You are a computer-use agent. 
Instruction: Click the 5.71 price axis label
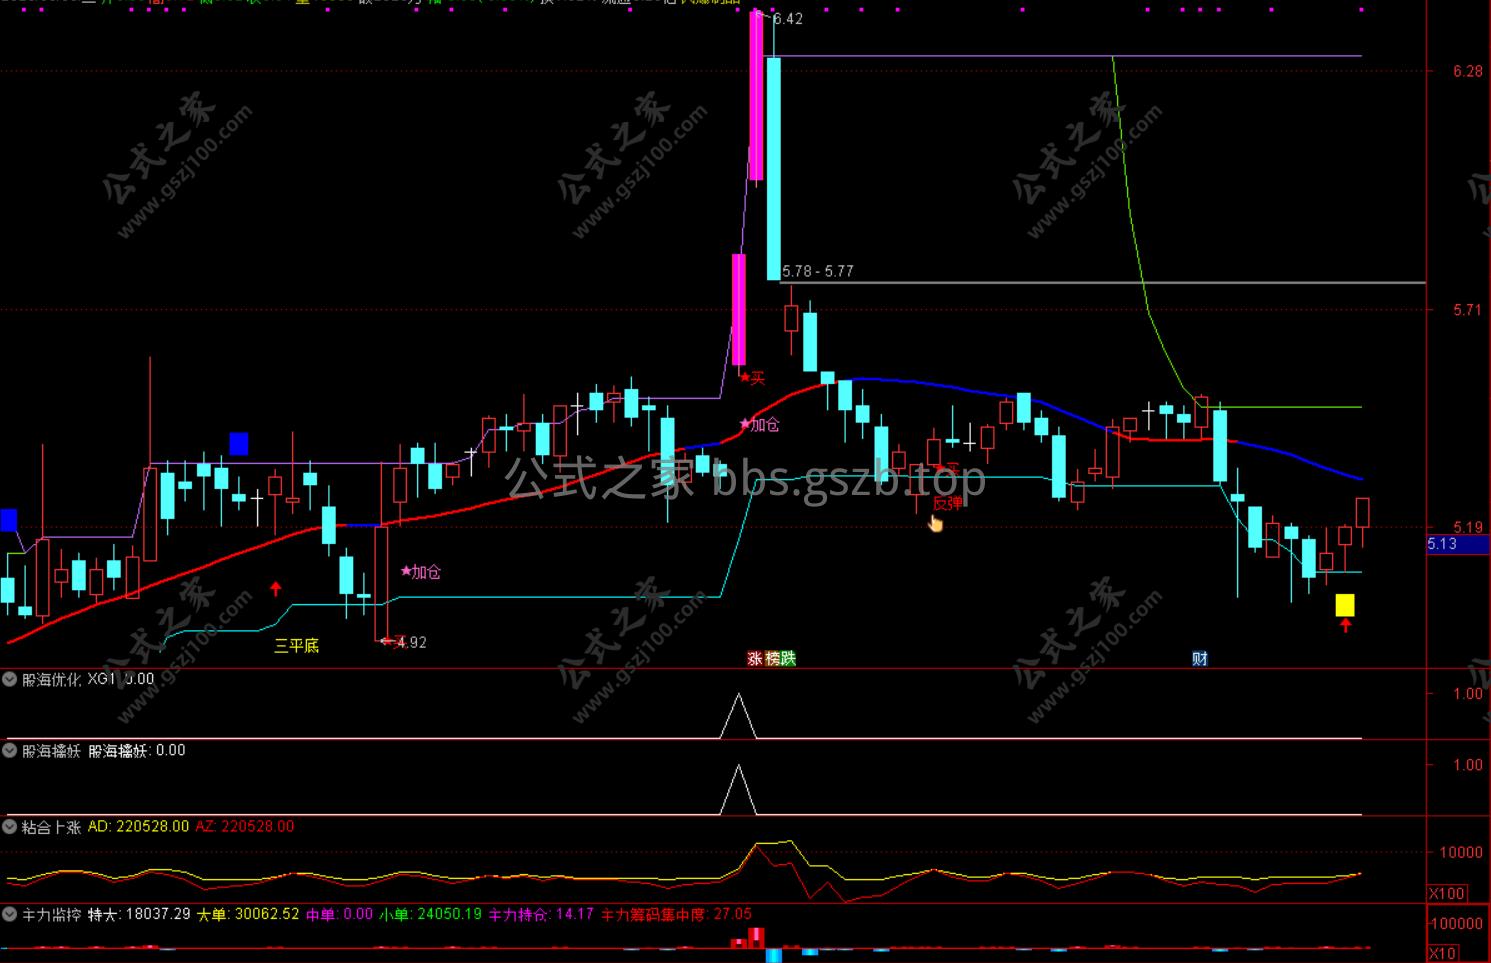click(x=1468, y=310)
